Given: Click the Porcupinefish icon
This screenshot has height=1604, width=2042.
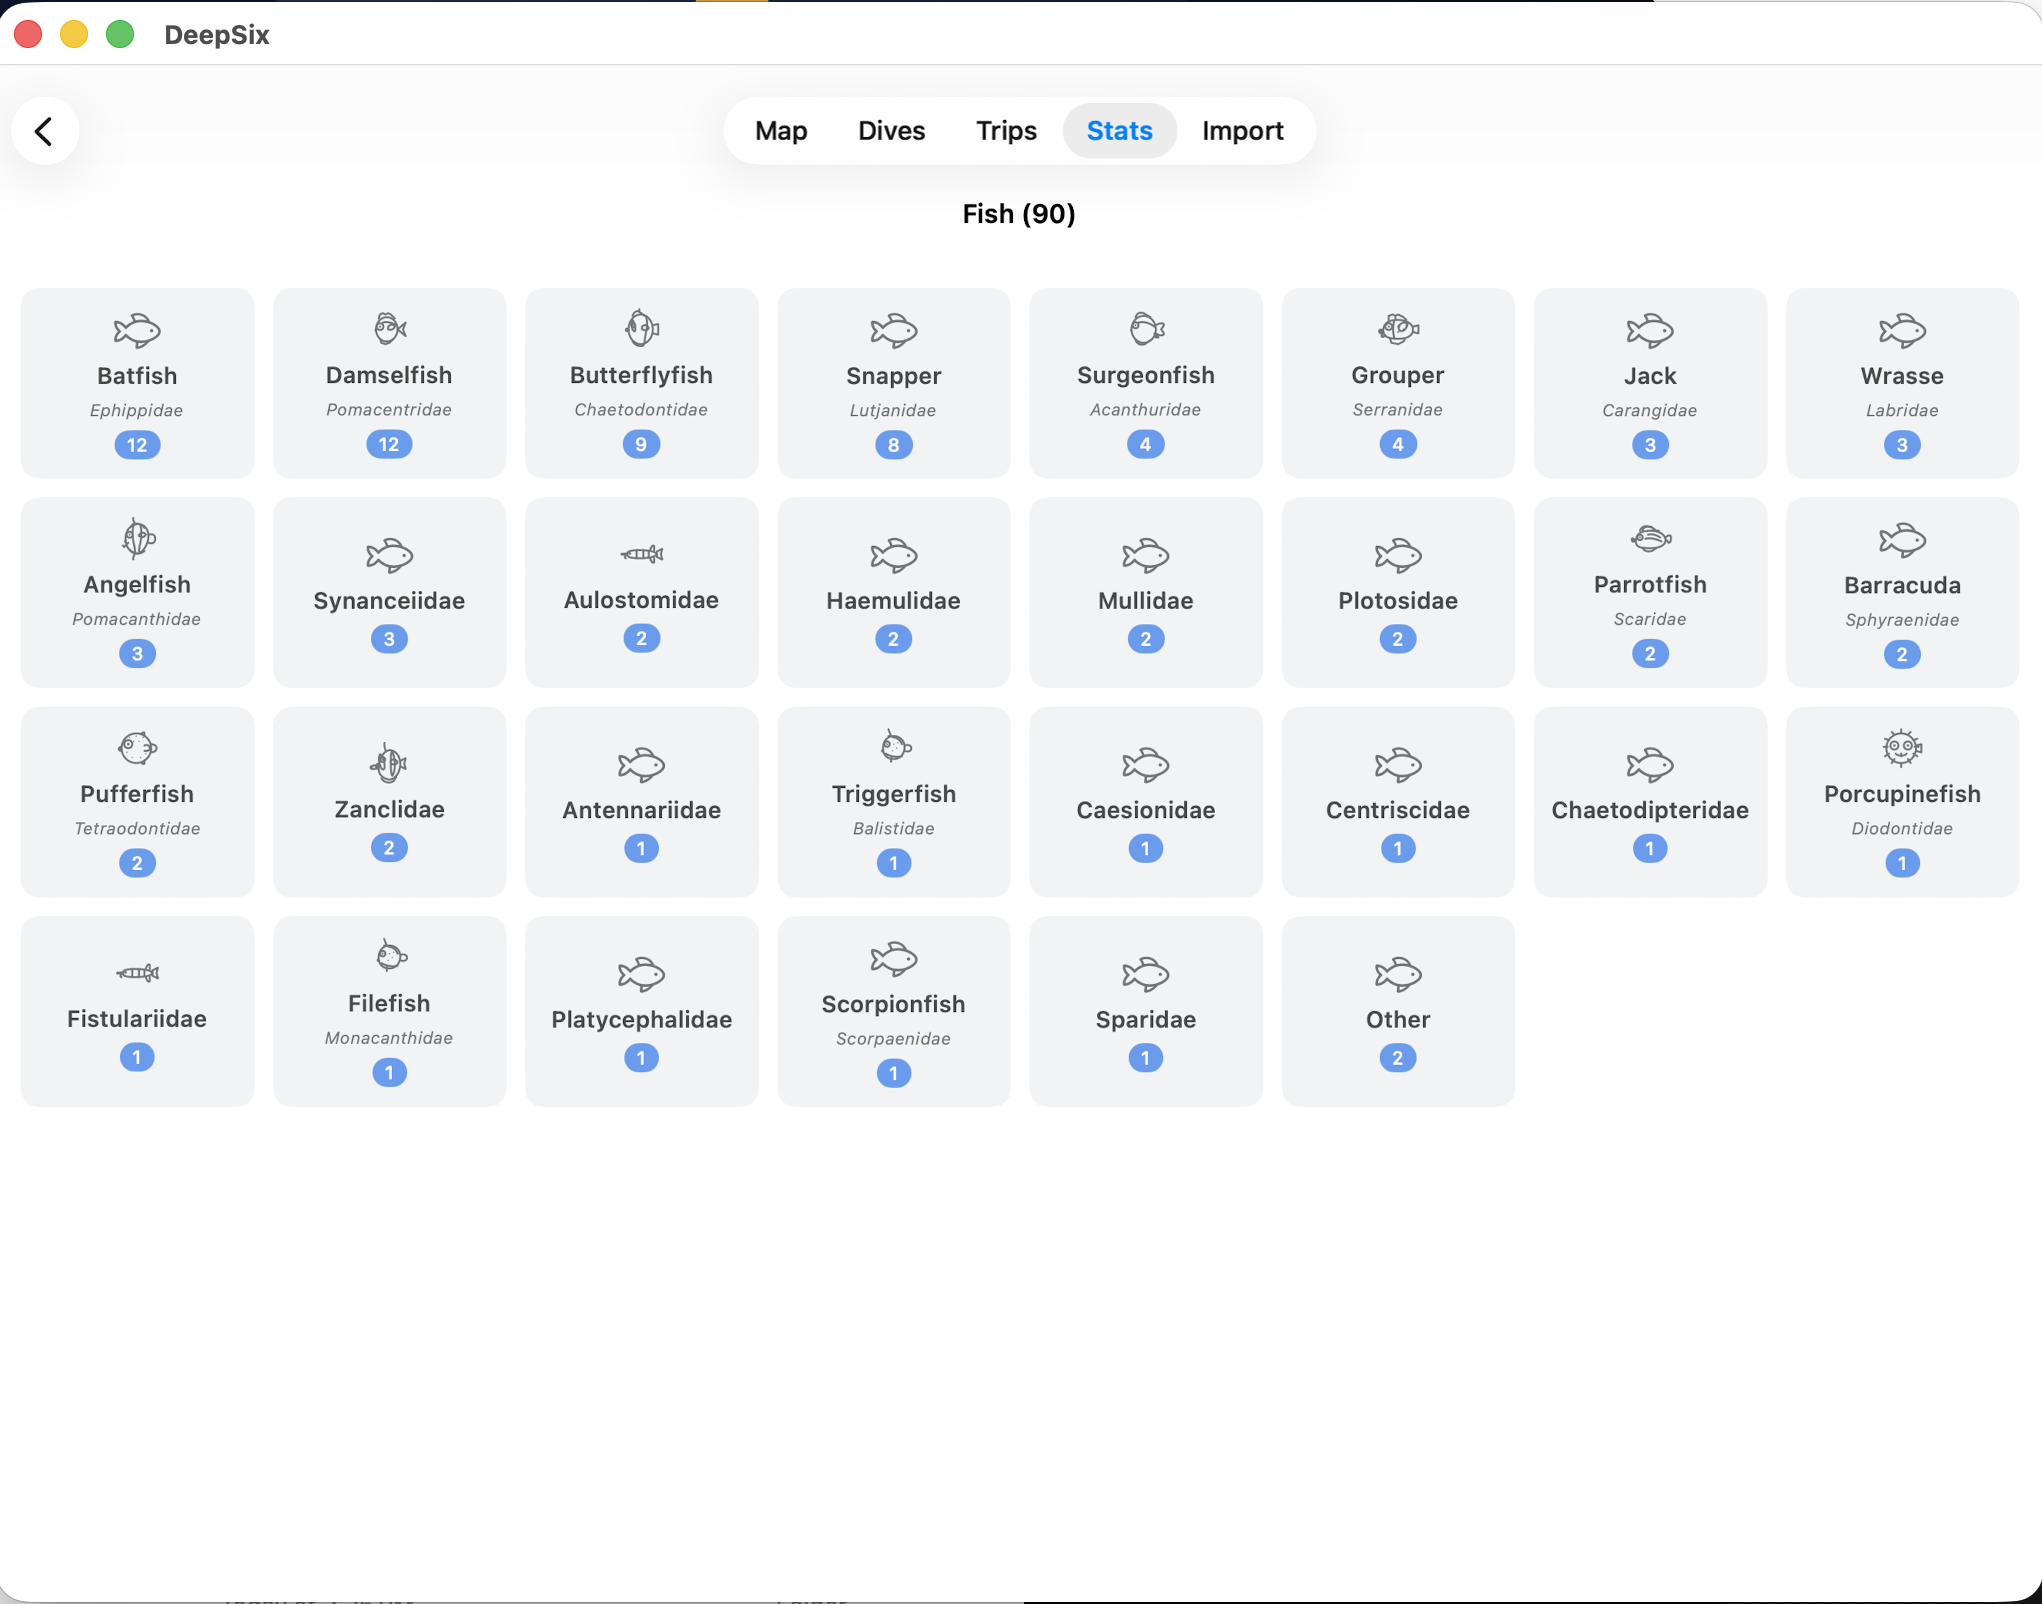Looking at the screenshot, I should [1902, 747].
